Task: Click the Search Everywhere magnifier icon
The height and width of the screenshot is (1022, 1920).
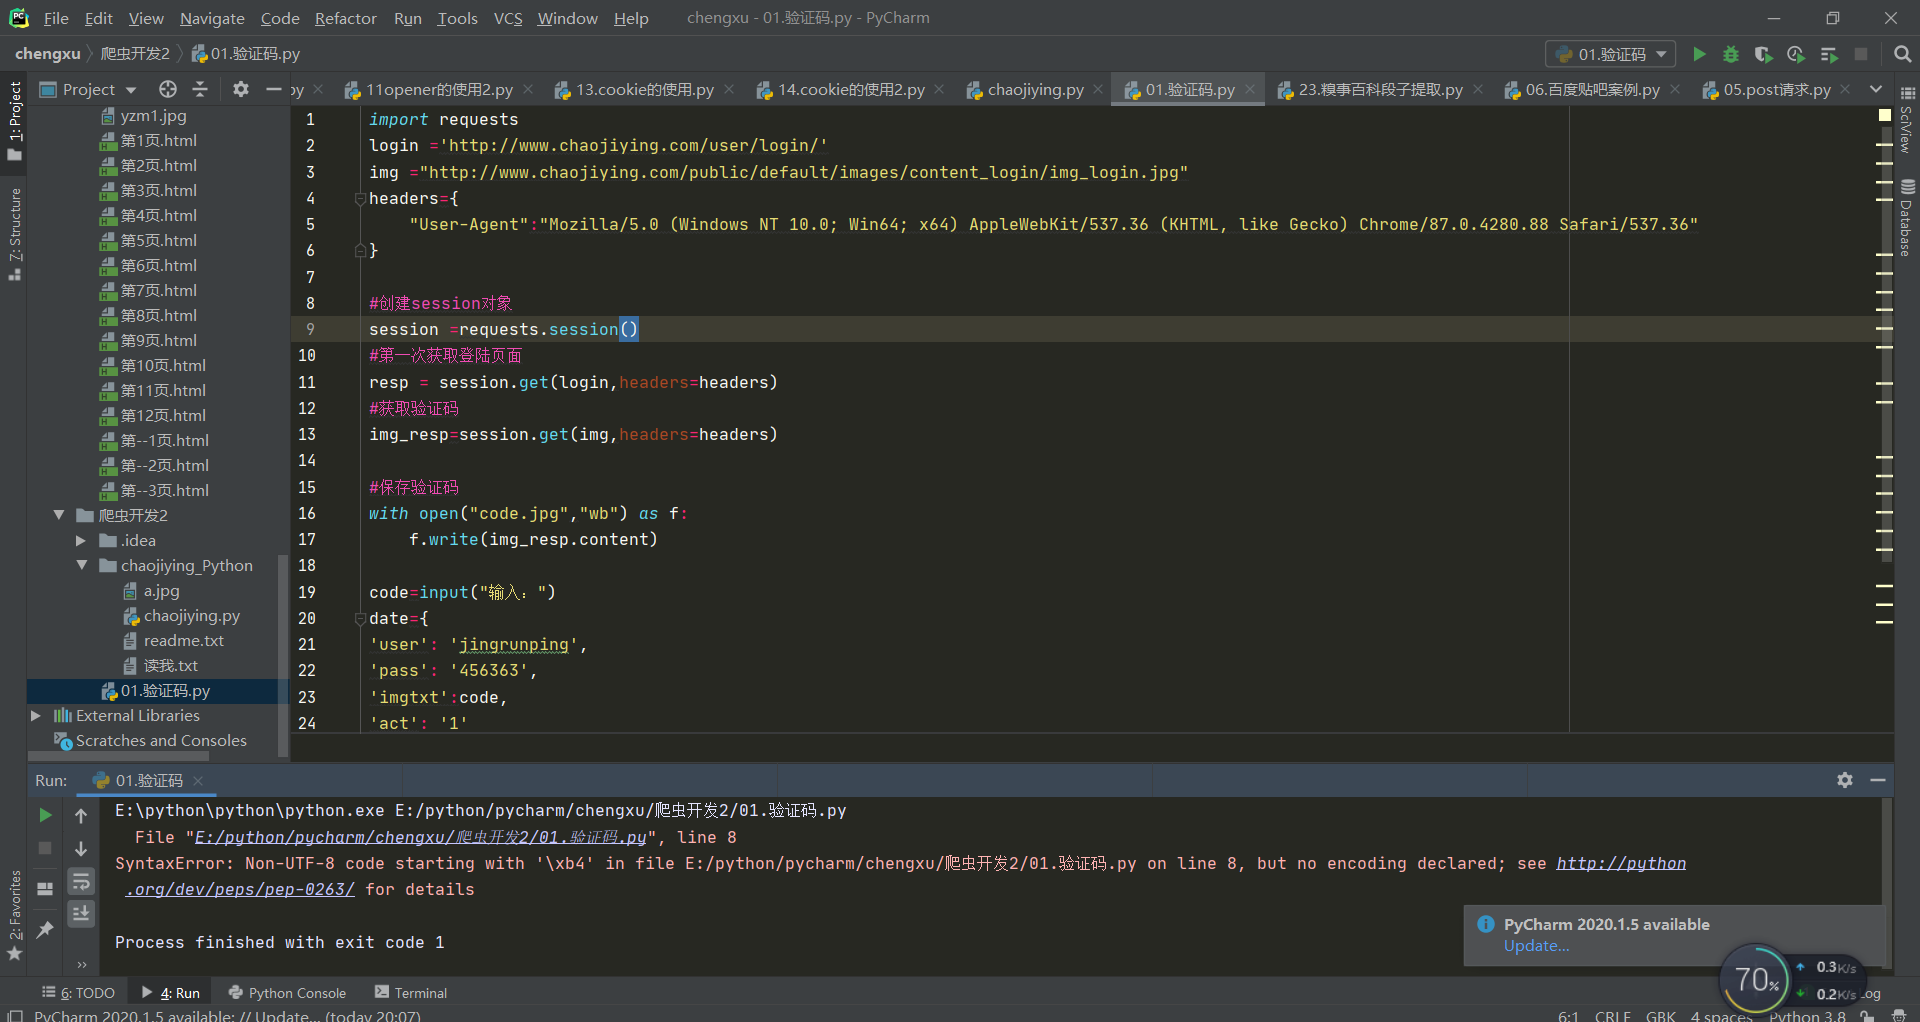Action: tap(1902, 54)
